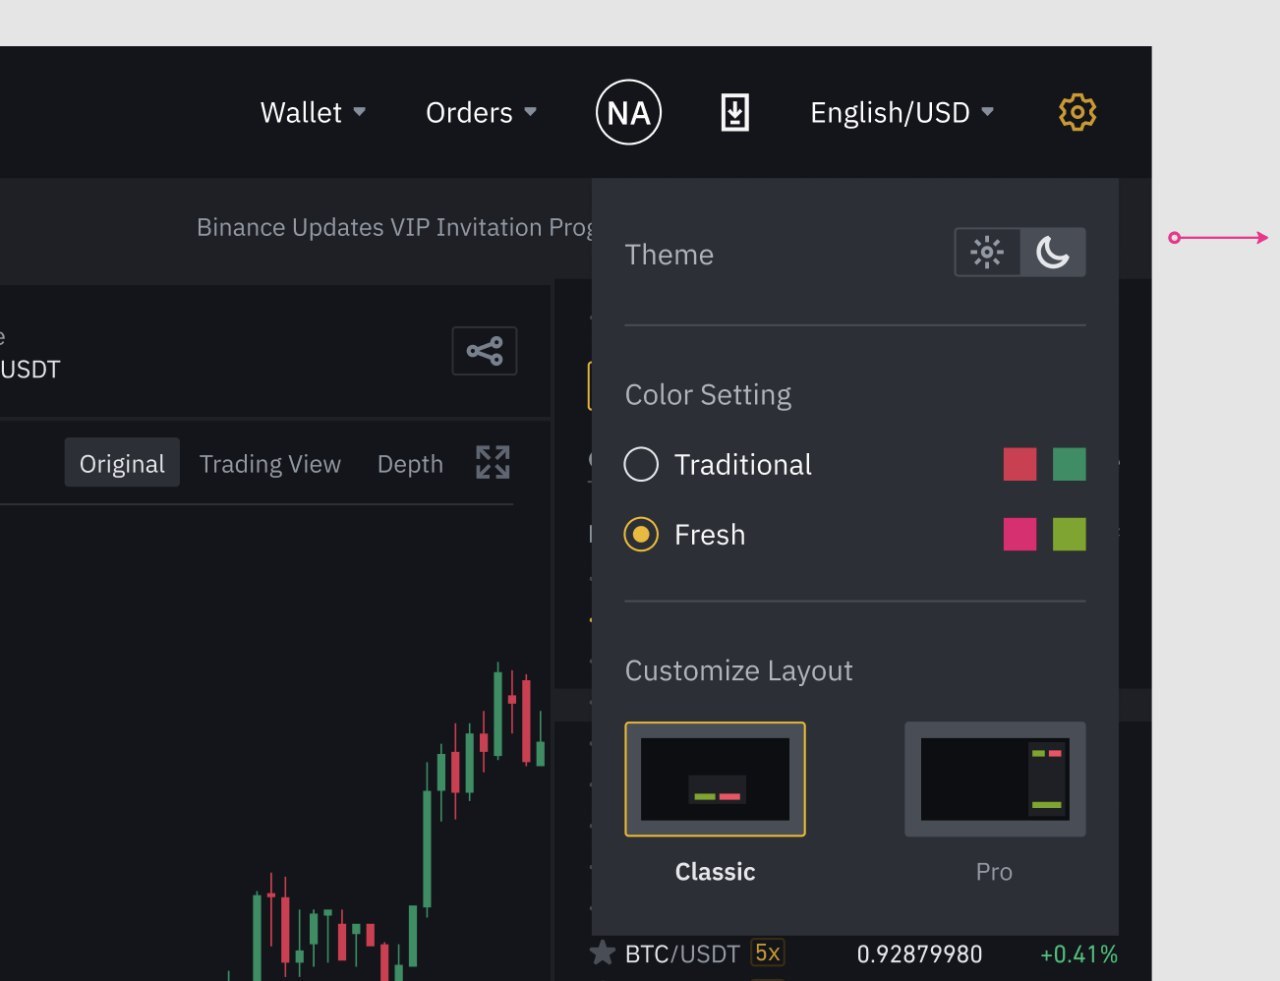Open English/USD language dropdown

pyautogui.click(x=902, y=112)
